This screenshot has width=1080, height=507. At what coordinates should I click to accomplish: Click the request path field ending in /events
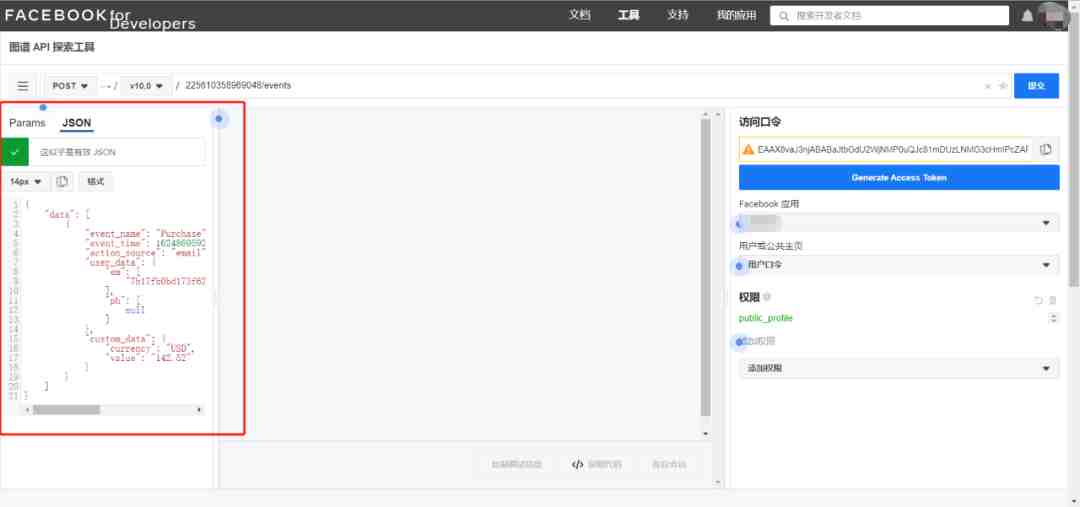(579, 86)
